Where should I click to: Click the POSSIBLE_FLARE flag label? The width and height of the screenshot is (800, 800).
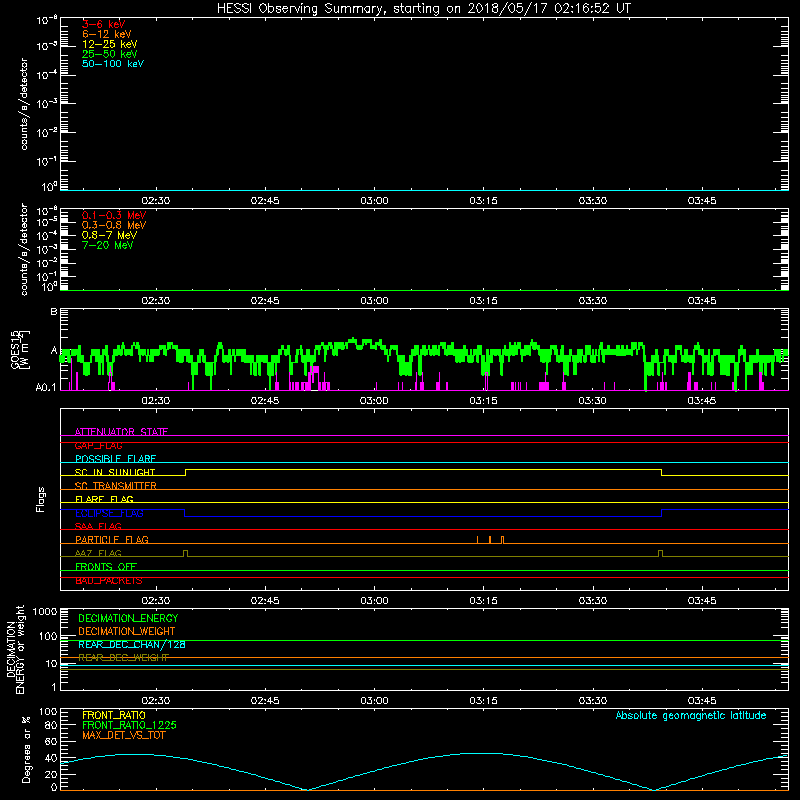point(115,459)
